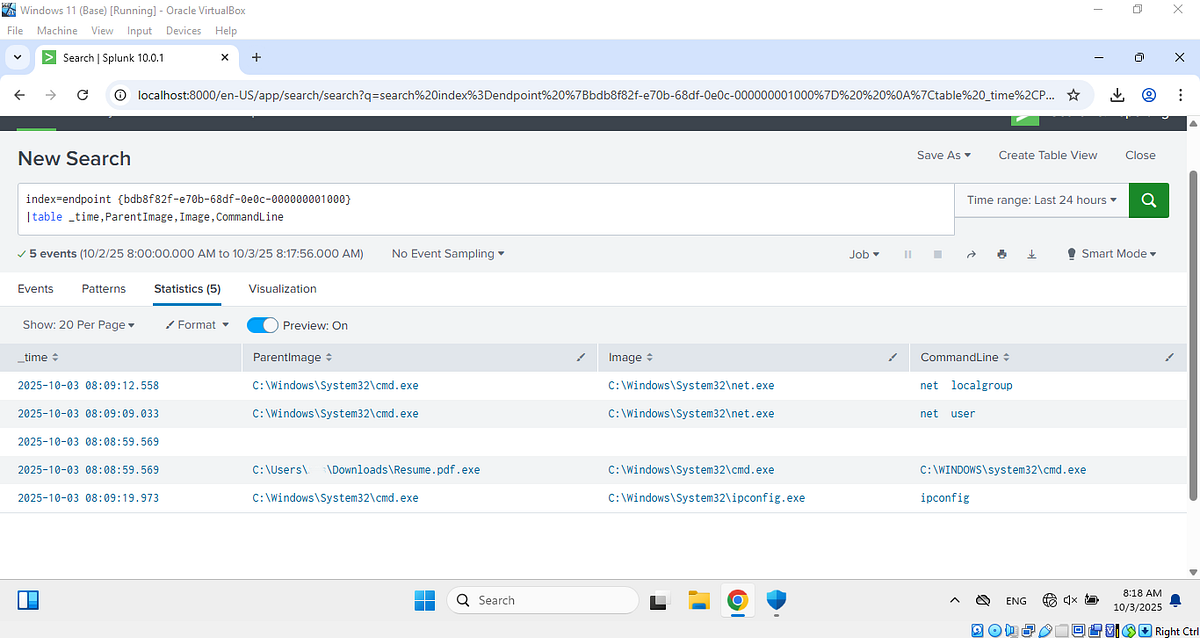
Task: Open Widgets panel on taskbar
Action: [28, 600]
